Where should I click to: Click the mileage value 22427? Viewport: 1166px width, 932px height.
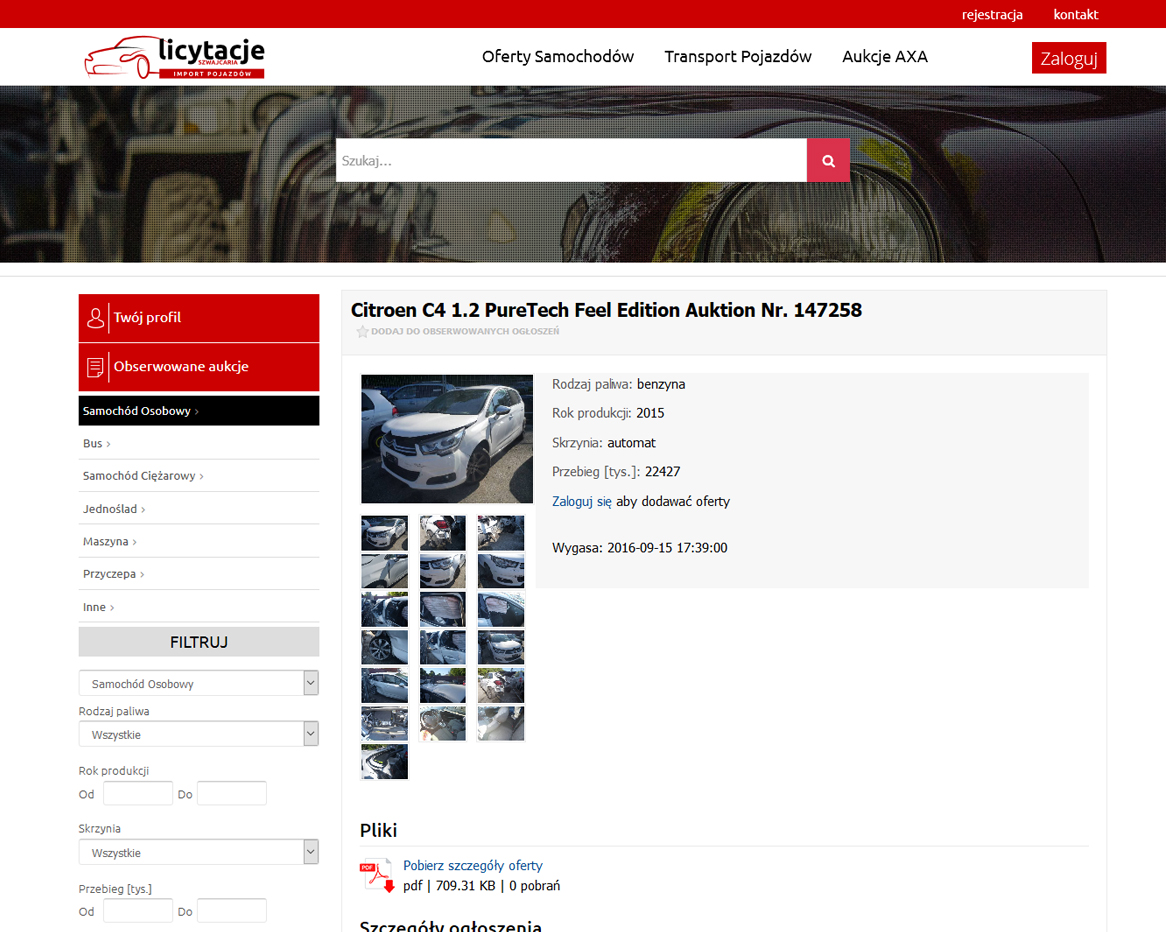(x=663, y=472)
